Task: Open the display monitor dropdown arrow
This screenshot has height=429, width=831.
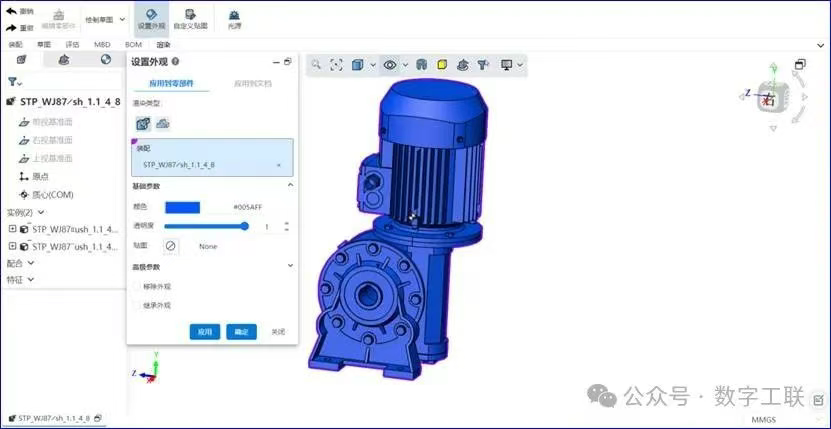Action: tap(520, 65)
